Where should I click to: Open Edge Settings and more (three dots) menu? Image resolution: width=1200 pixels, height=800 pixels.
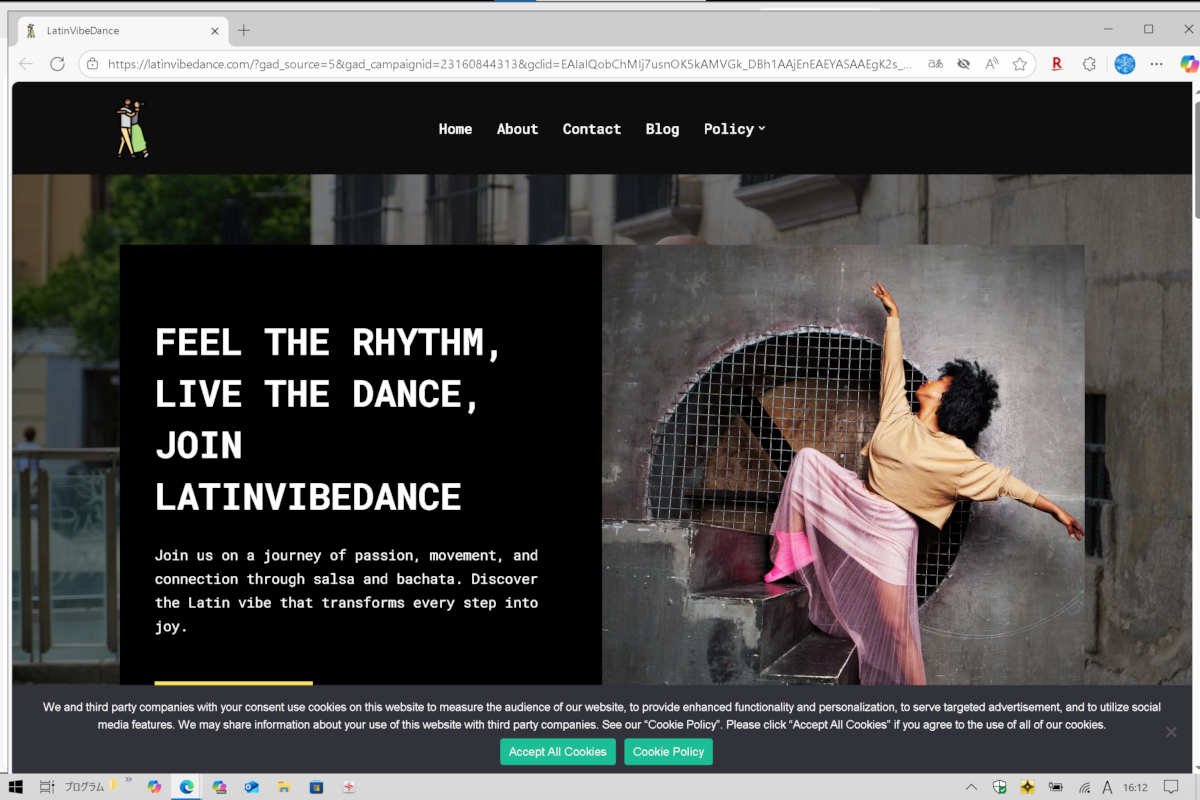pos(1156,64)
